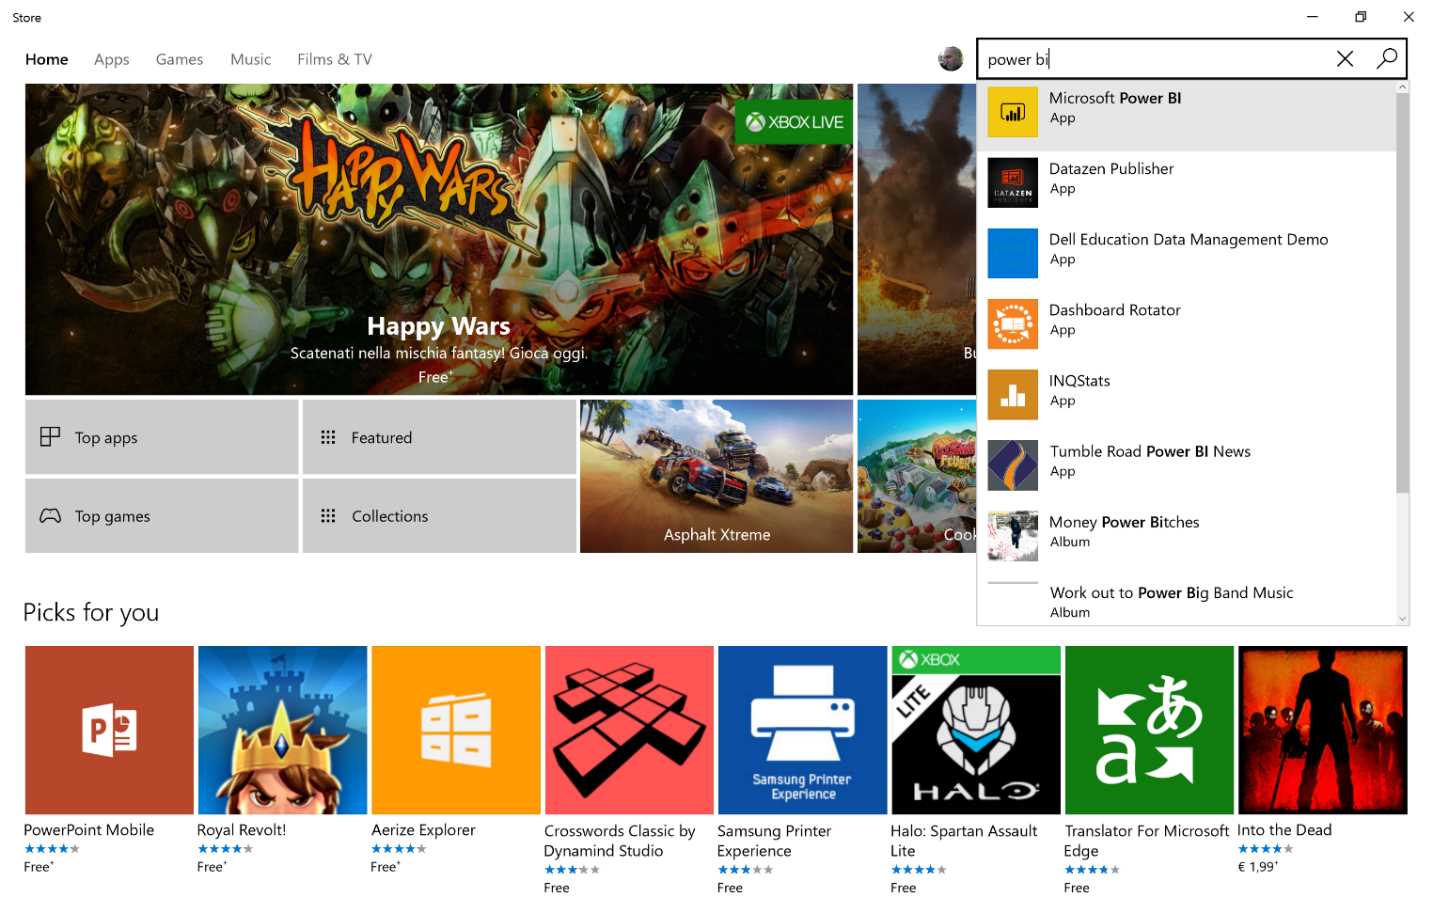
Task: Click the Top apps grid icon
Action: click(x=50, y=436)
